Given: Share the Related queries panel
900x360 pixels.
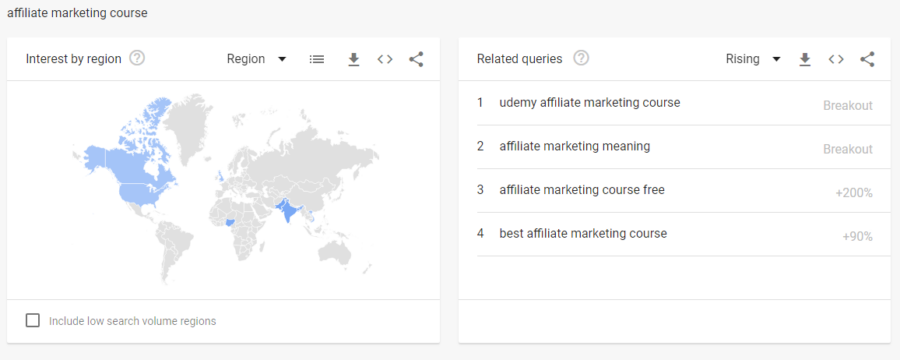Looking at the screenshot, I should coord(867,59).
